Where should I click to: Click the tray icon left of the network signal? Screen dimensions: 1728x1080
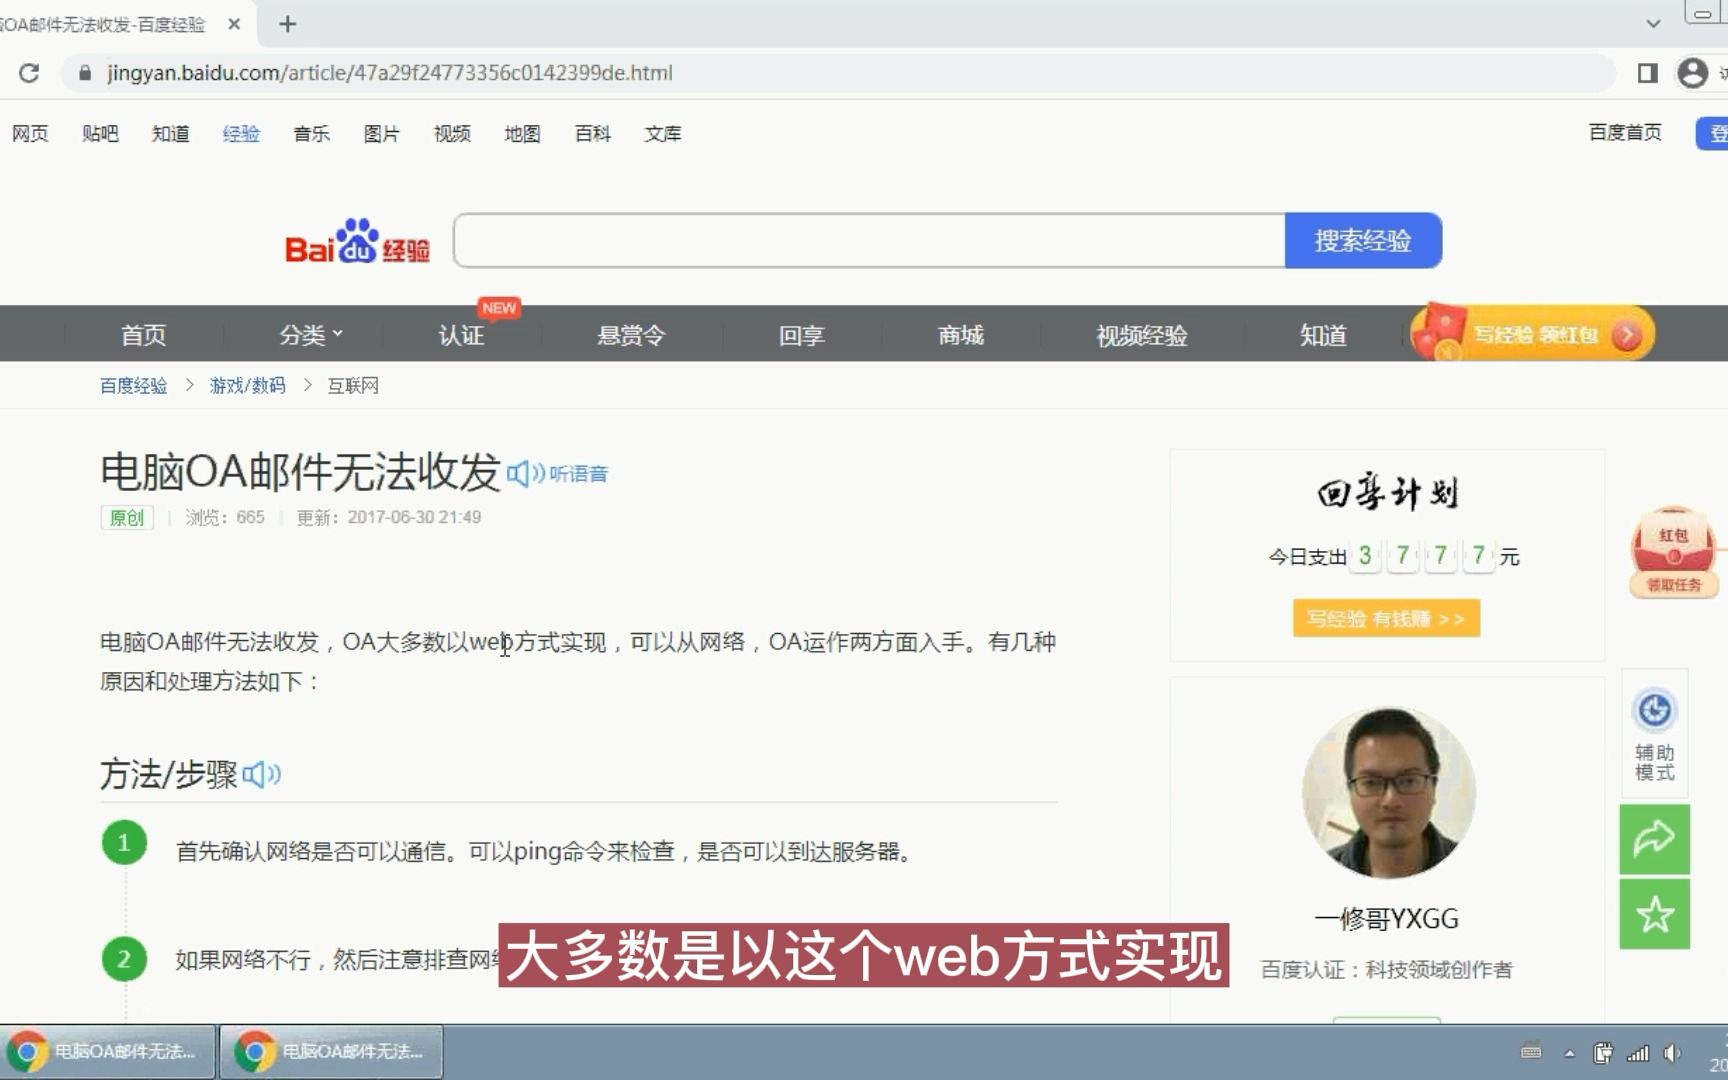1603,1053
